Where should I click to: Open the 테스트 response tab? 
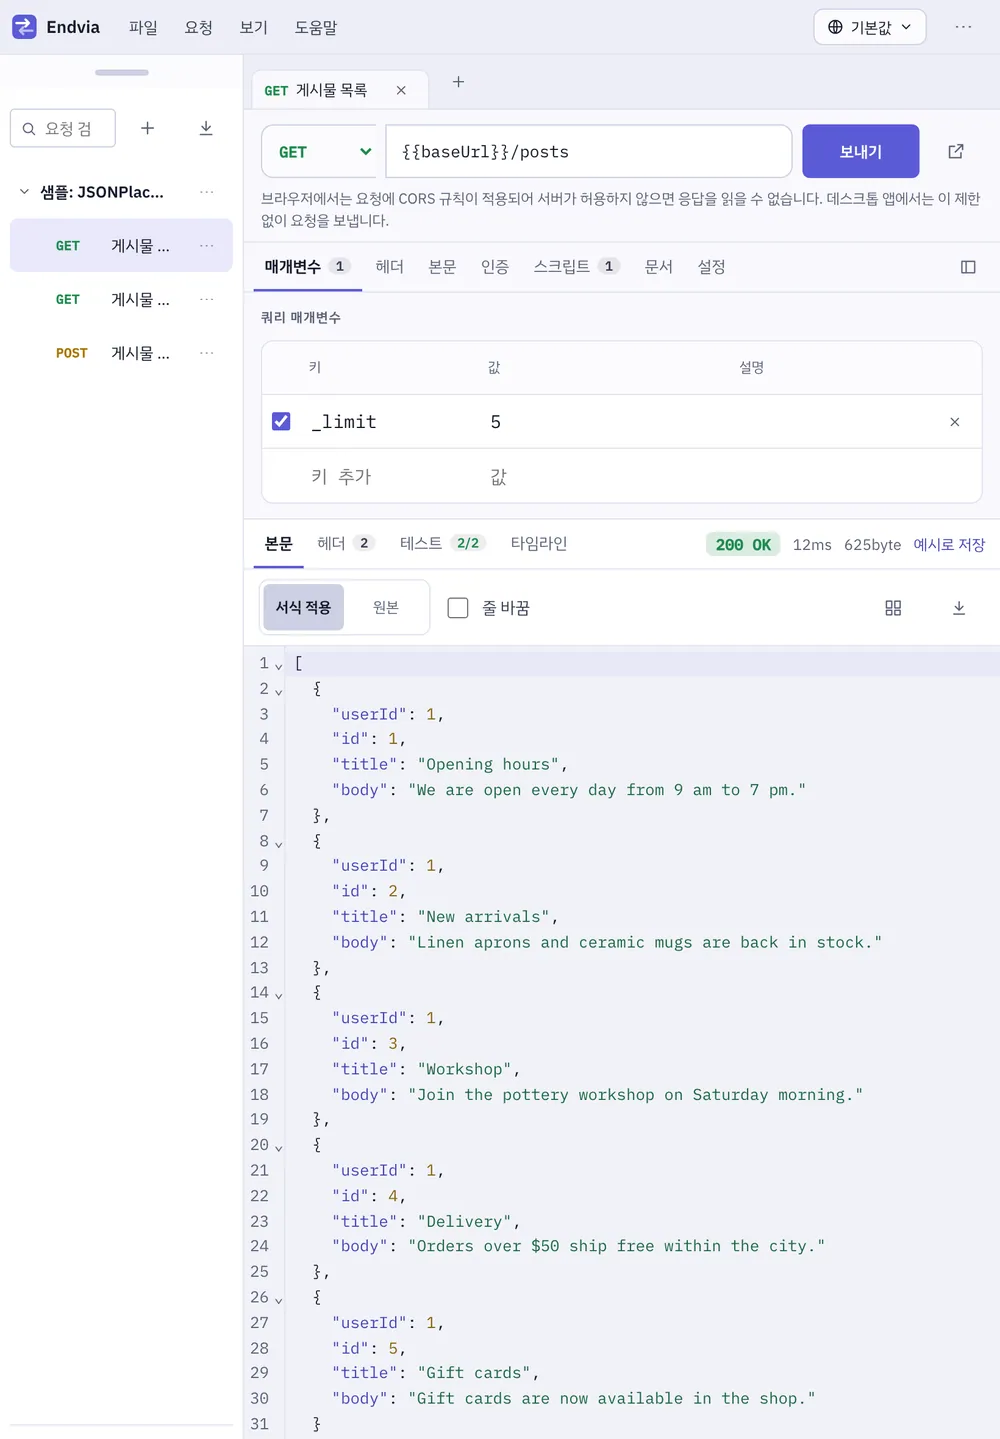coord(442,543)
